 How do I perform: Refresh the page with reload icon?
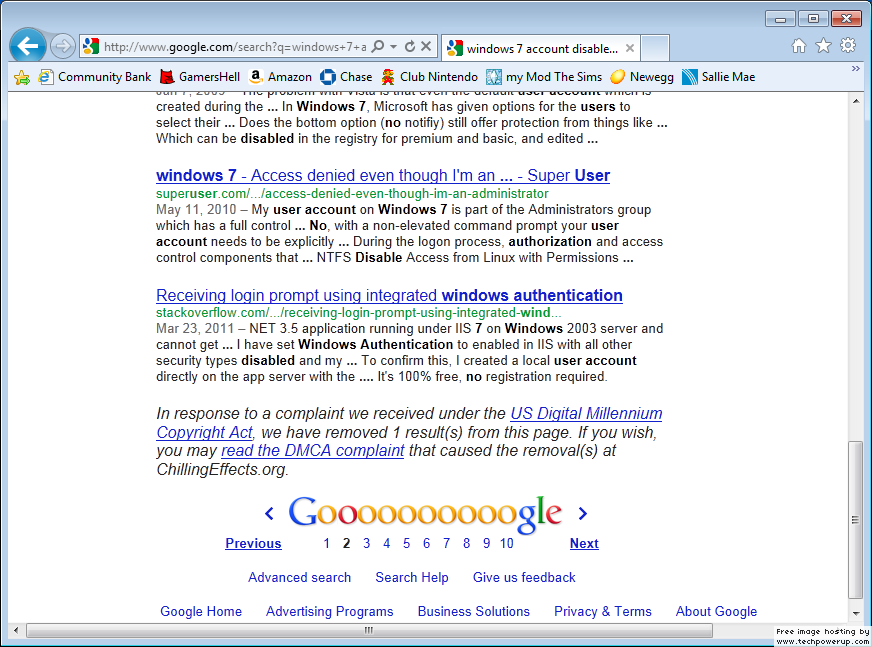tap(410, 47)
